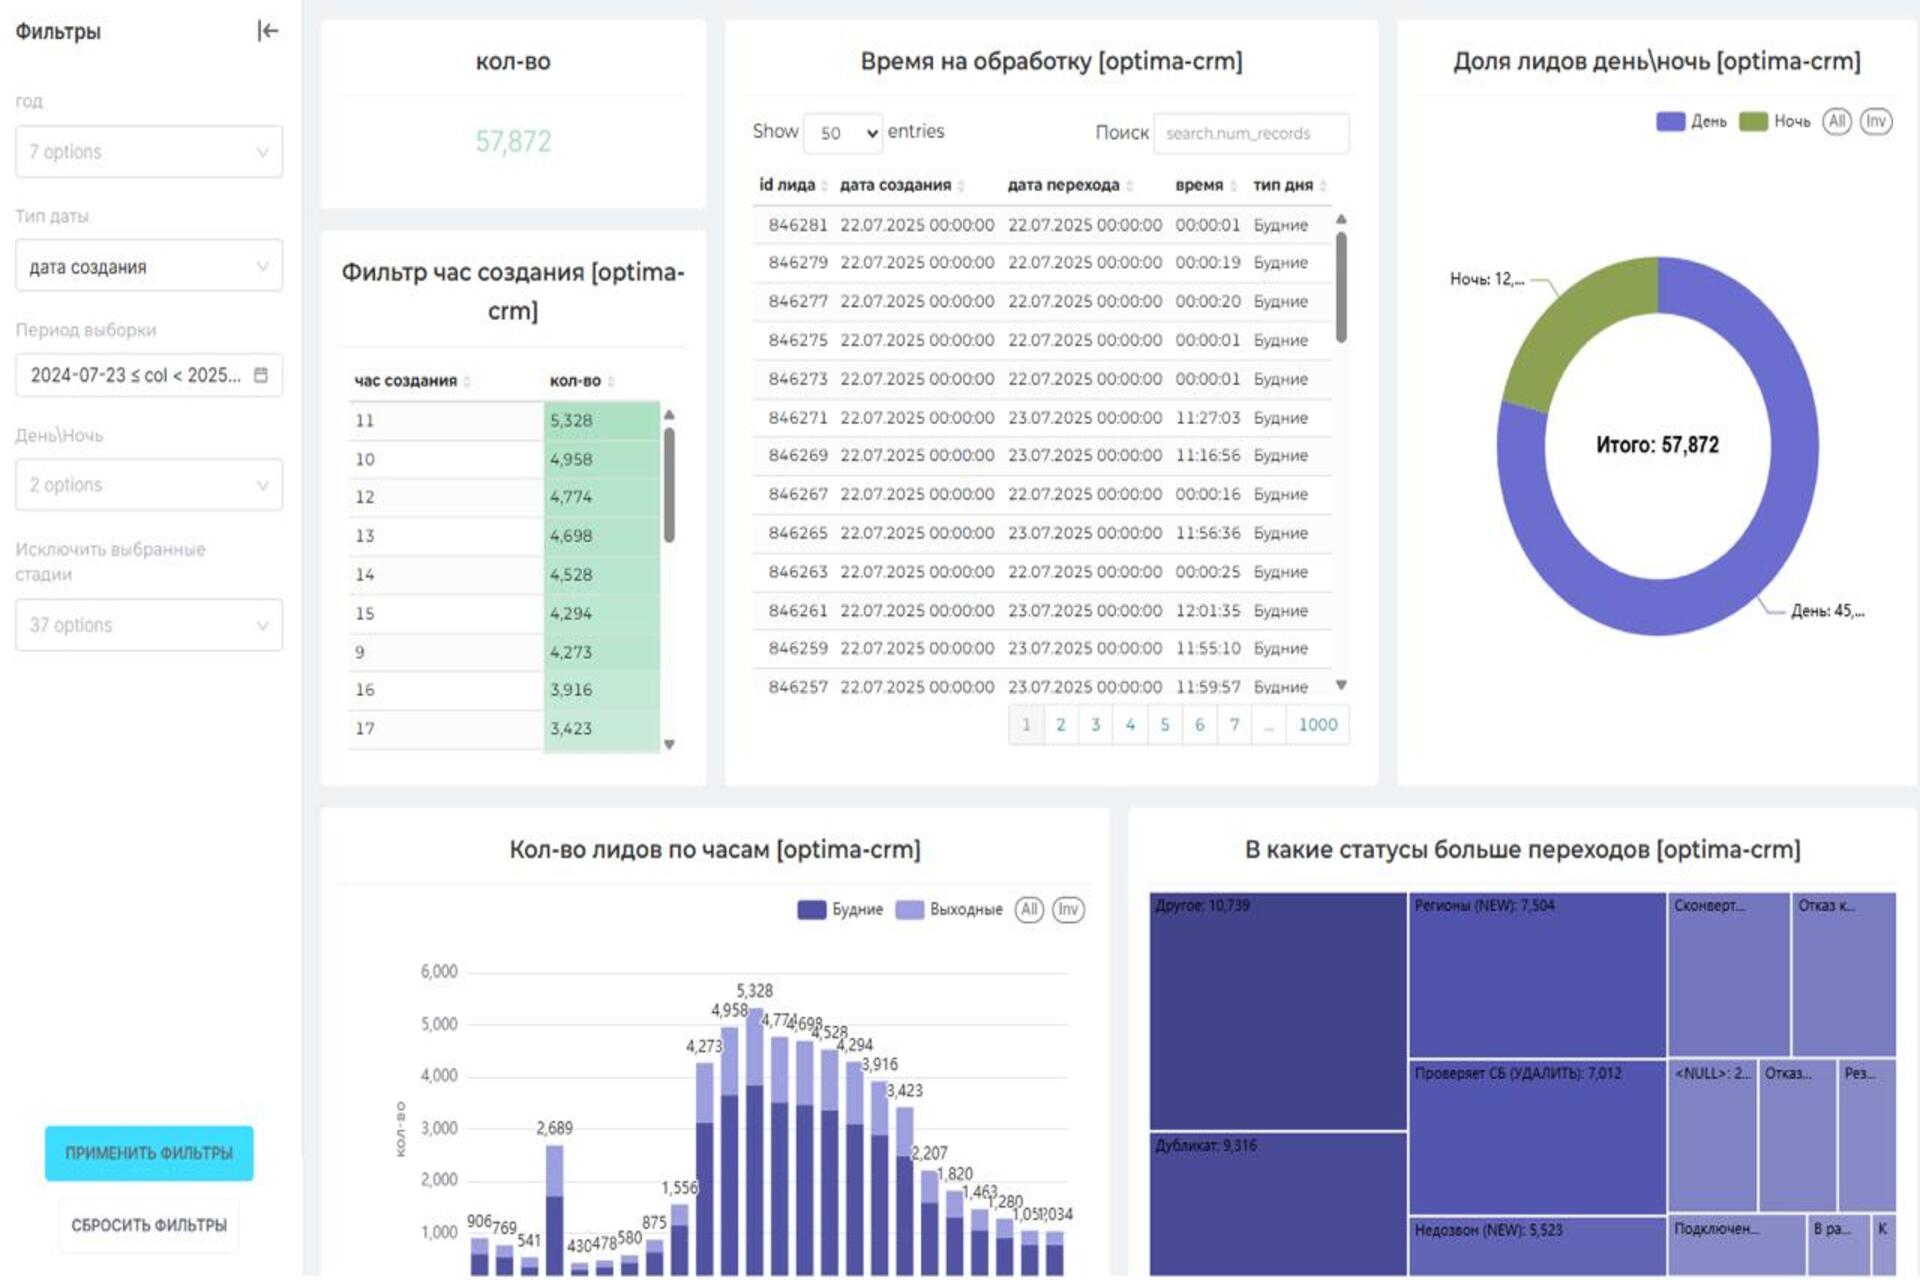Jump to last page 1000
The image size is (1920, 1280).
[1317, 725]
